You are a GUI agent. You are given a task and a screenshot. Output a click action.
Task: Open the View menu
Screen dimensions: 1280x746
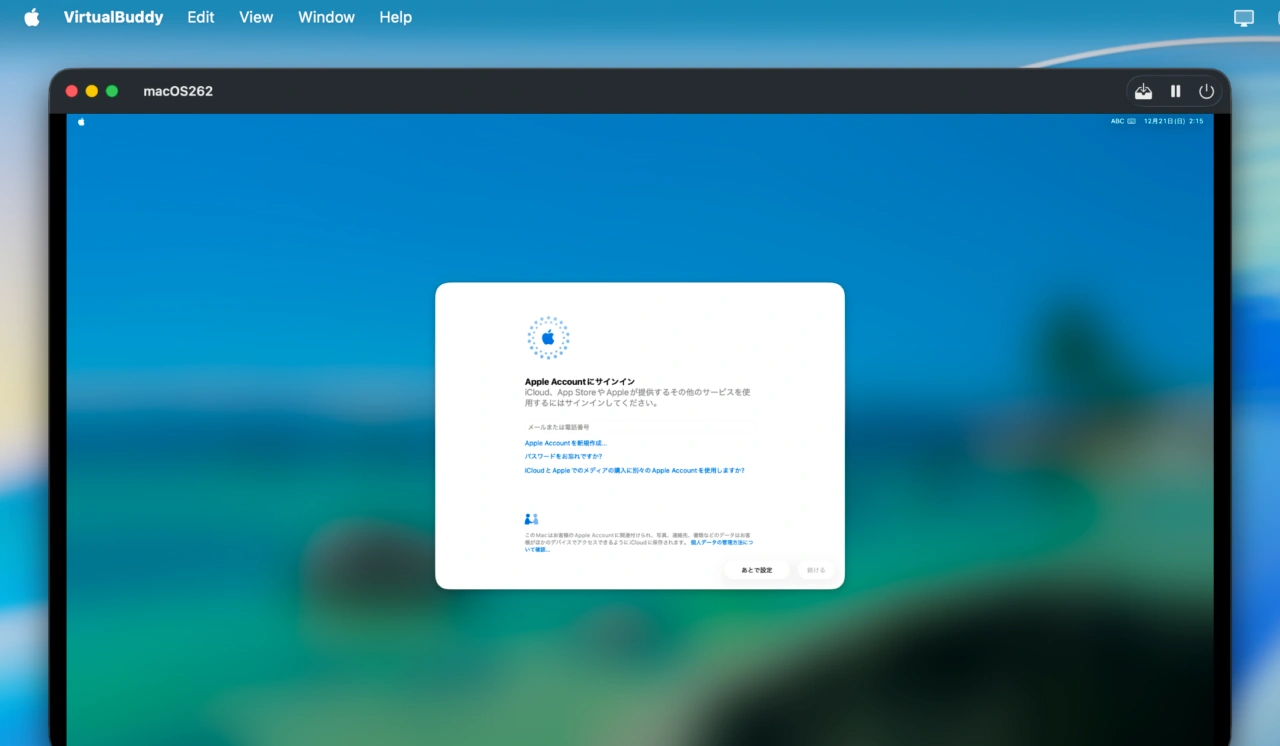(256, 17)
